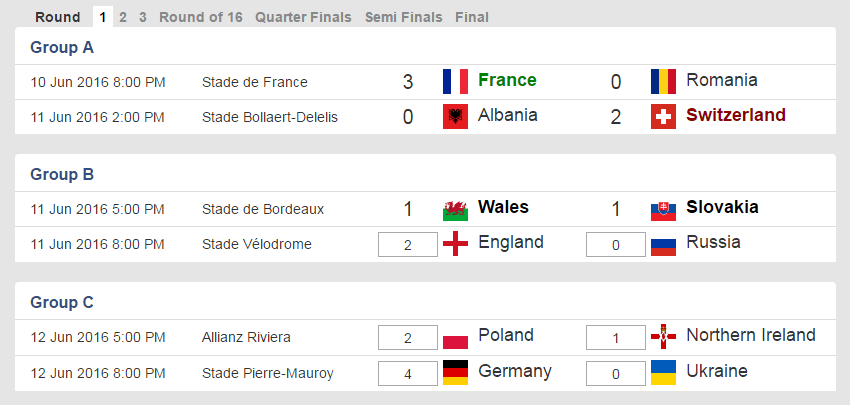Screen dimensions: 850x405
Task: Click the France flag icon
Action: point(455,81)
